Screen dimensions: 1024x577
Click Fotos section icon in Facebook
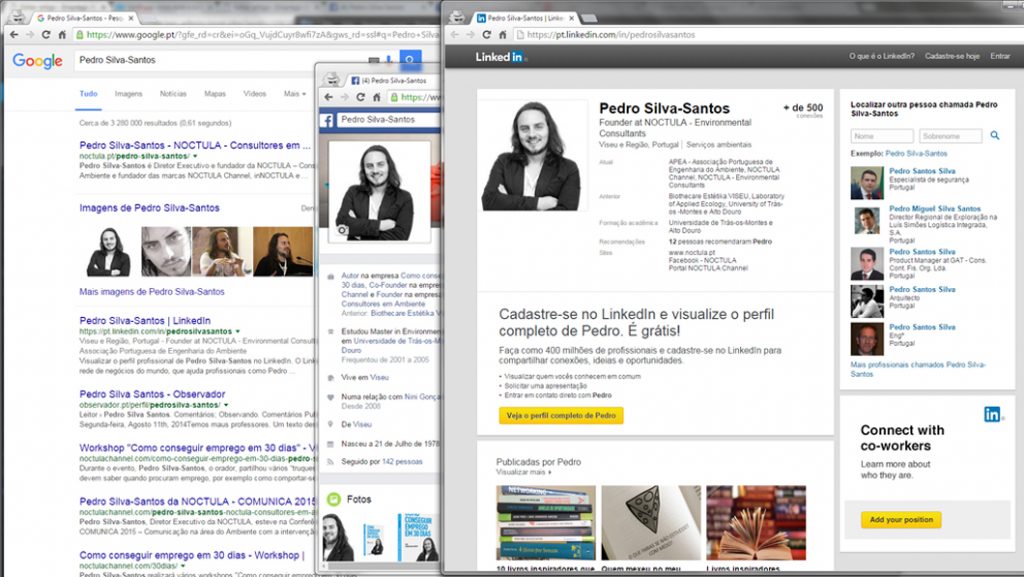[x=334, y=499]
